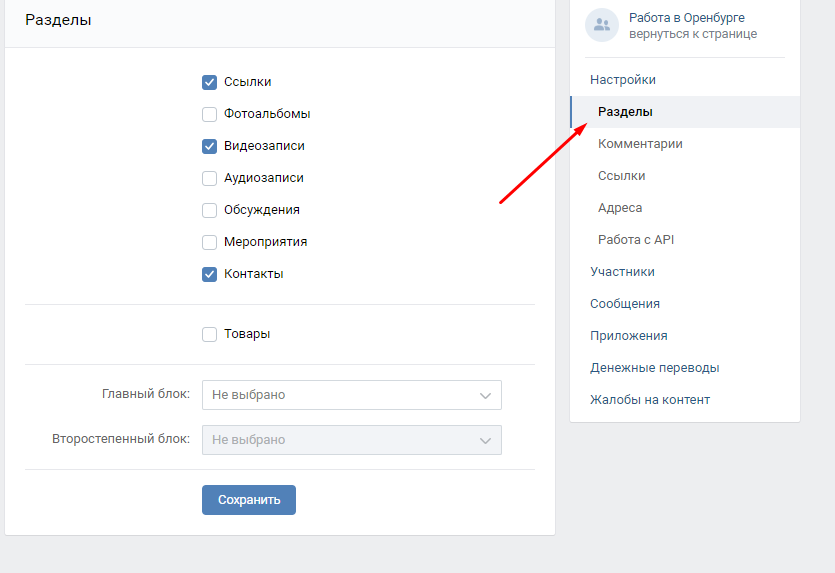
Task: Open the Настройки menu item
Action: coord(623,80)
